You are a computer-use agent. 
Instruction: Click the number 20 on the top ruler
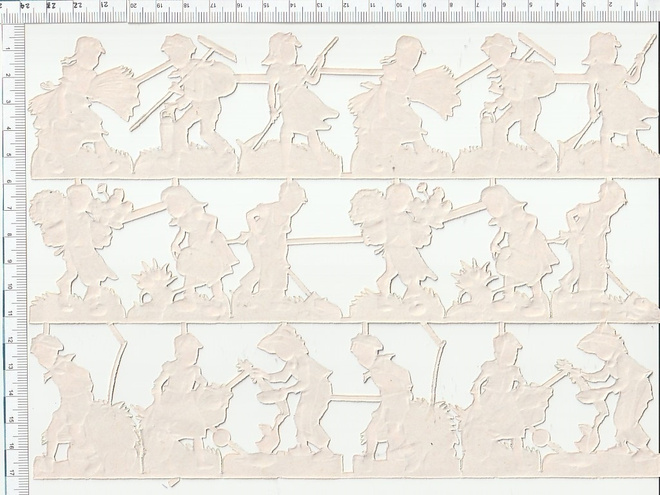[x=133, y=5]
